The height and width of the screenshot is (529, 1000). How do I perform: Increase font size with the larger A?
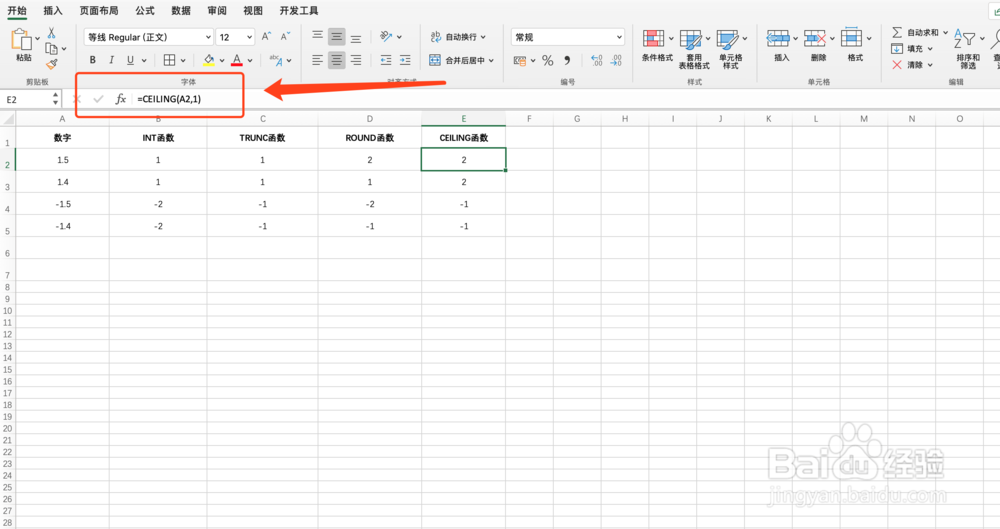pos(266,37)
